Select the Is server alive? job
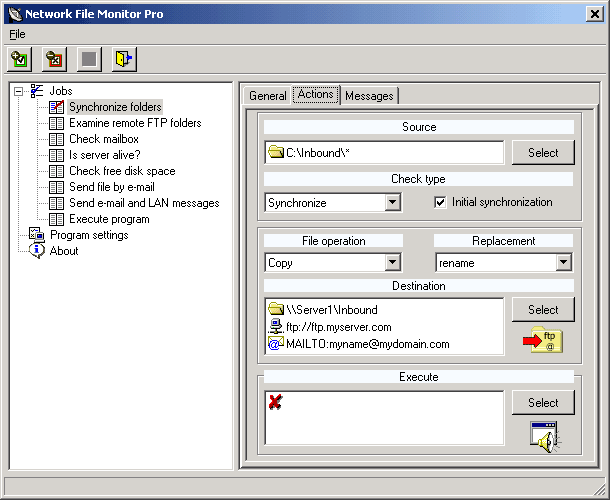 (x=105, y=155)
